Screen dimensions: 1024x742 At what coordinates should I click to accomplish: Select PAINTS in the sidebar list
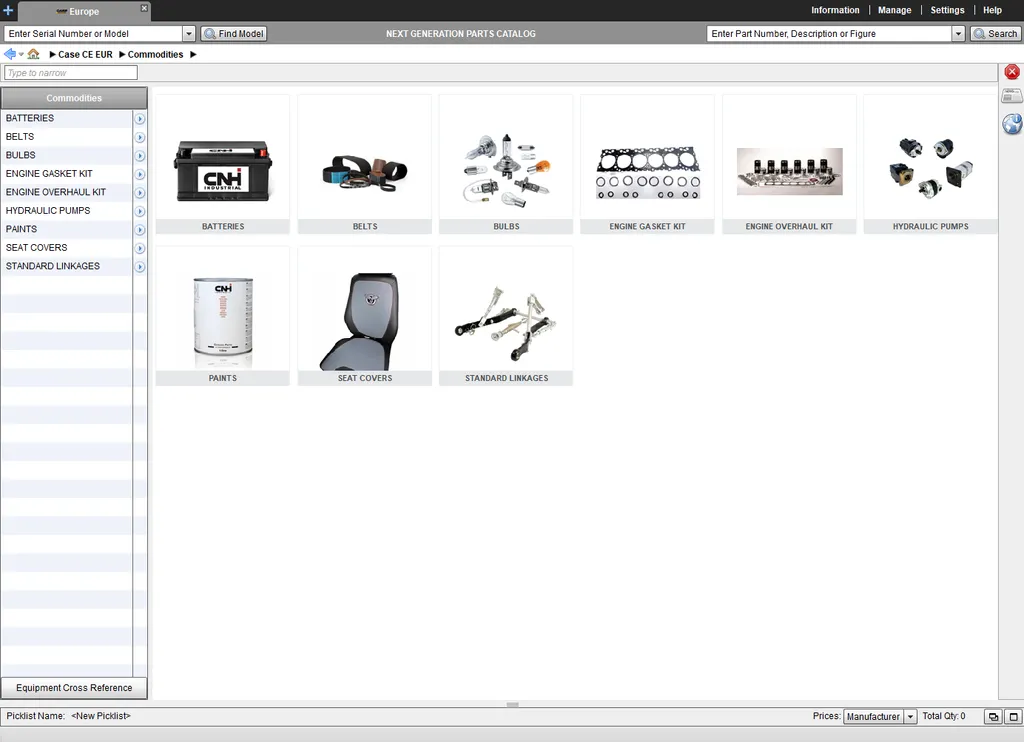tap(67, 229)
